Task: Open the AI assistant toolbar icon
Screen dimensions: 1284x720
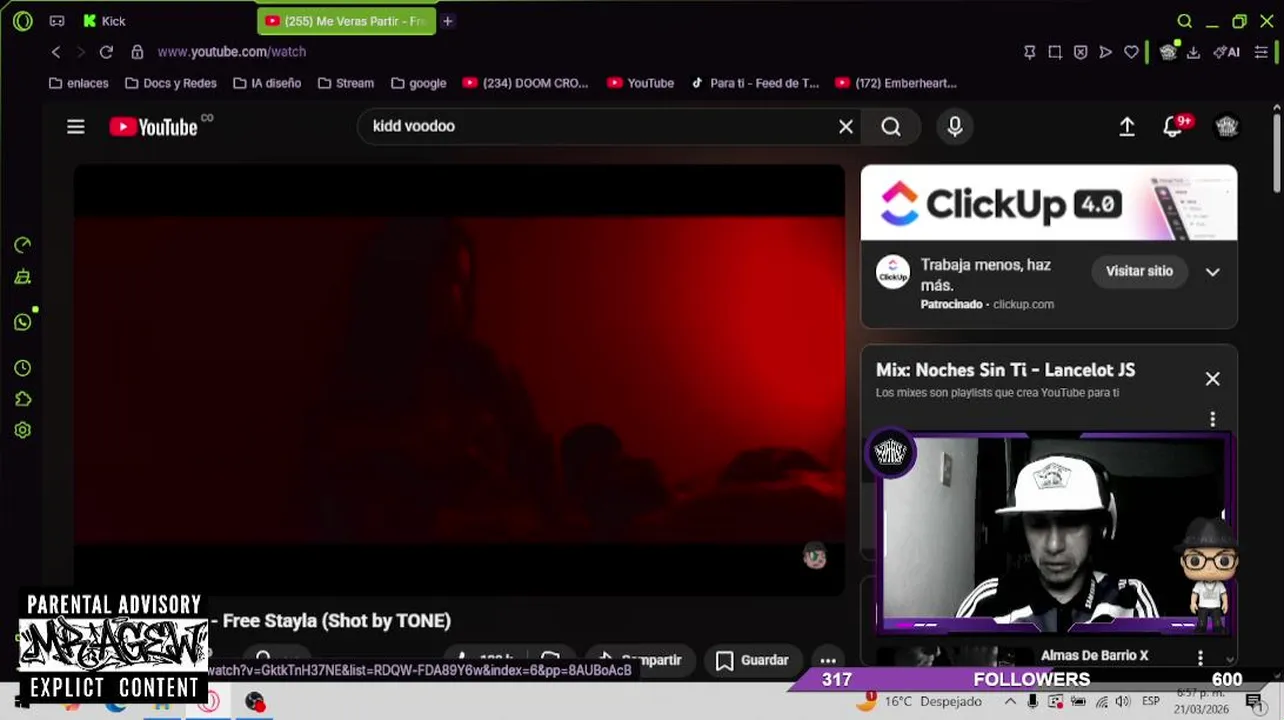Action: [1226, 52]
